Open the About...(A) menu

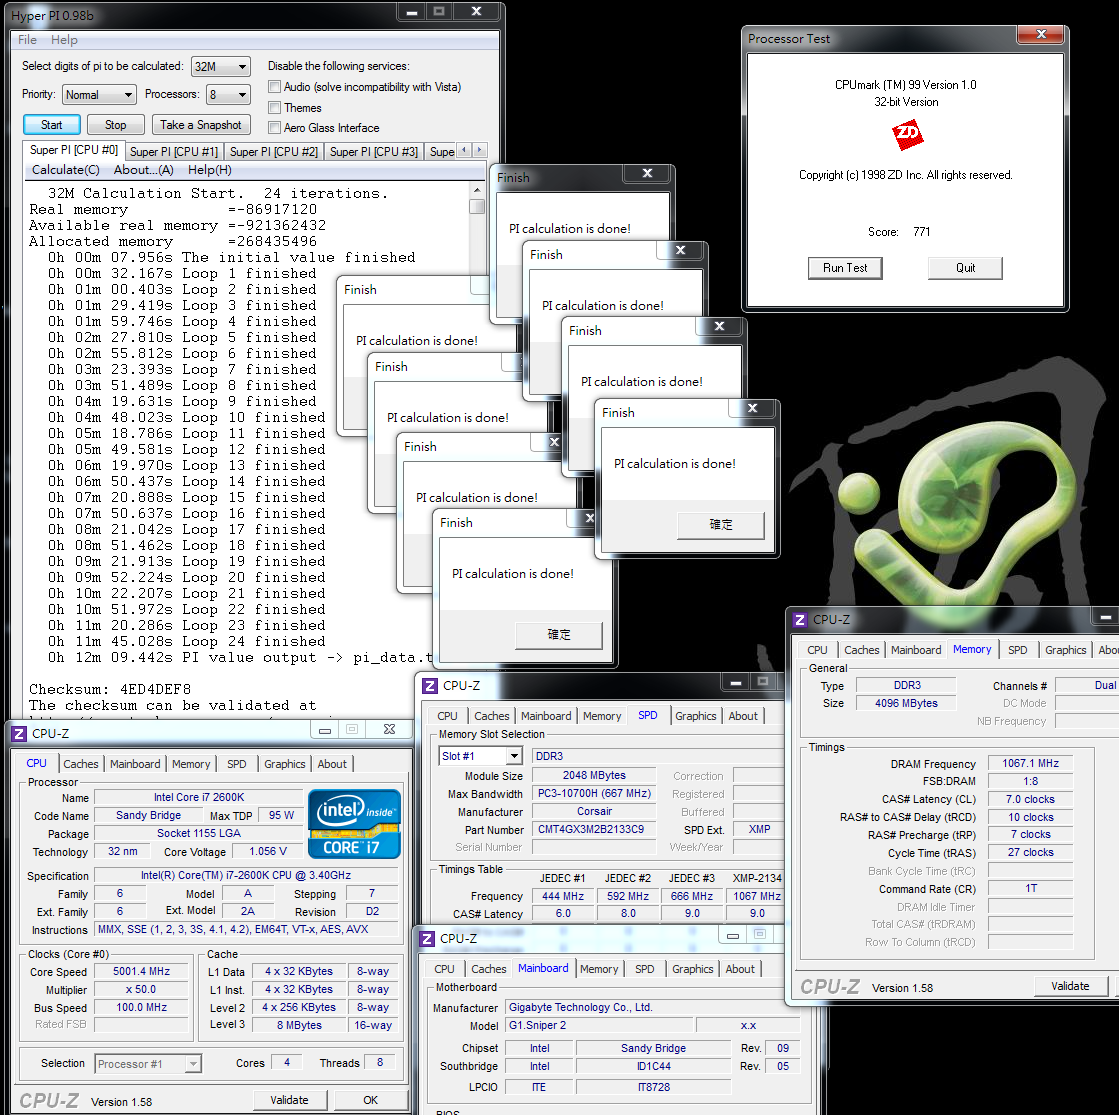[143, 170]
